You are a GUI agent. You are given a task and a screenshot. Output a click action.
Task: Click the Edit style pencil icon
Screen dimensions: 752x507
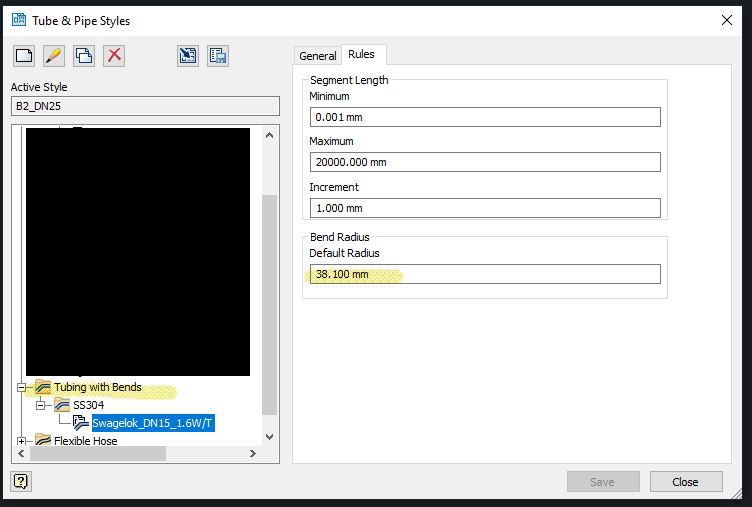[54, 56]
